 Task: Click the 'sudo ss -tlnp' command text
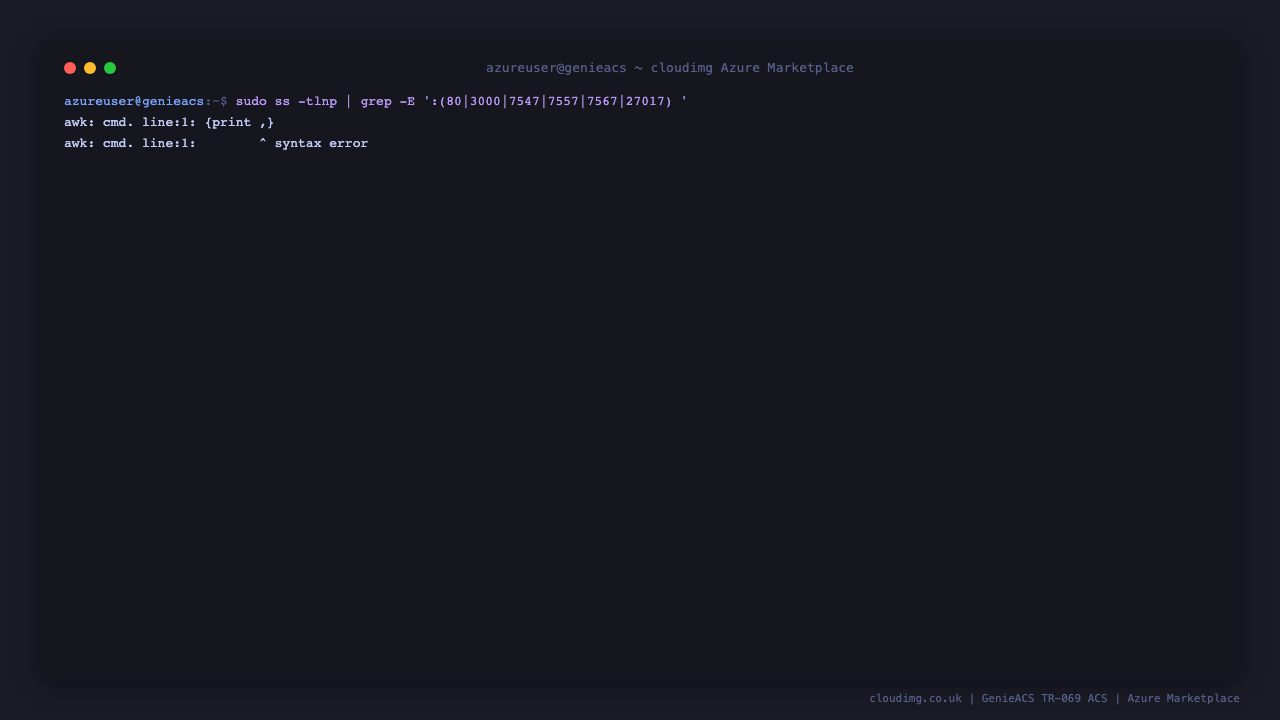pos(286,101)
